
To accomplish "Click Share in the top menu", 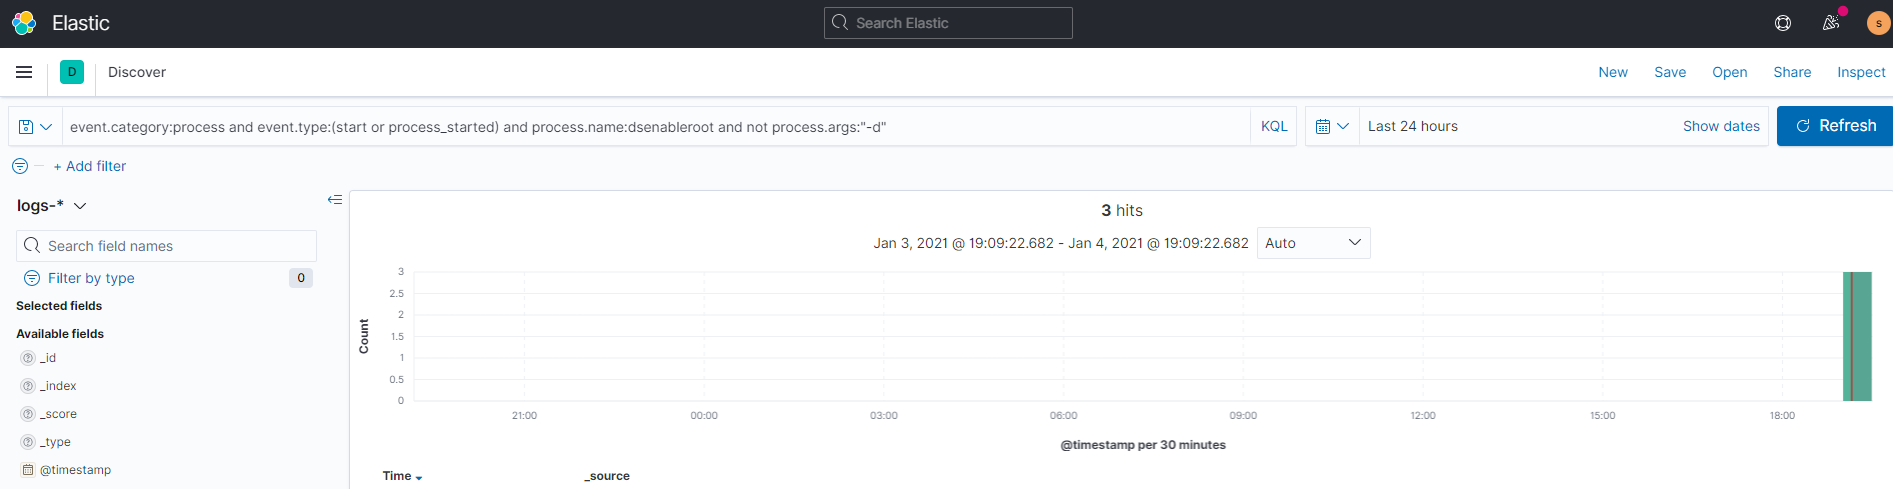I will click(x=1792, y=72).
